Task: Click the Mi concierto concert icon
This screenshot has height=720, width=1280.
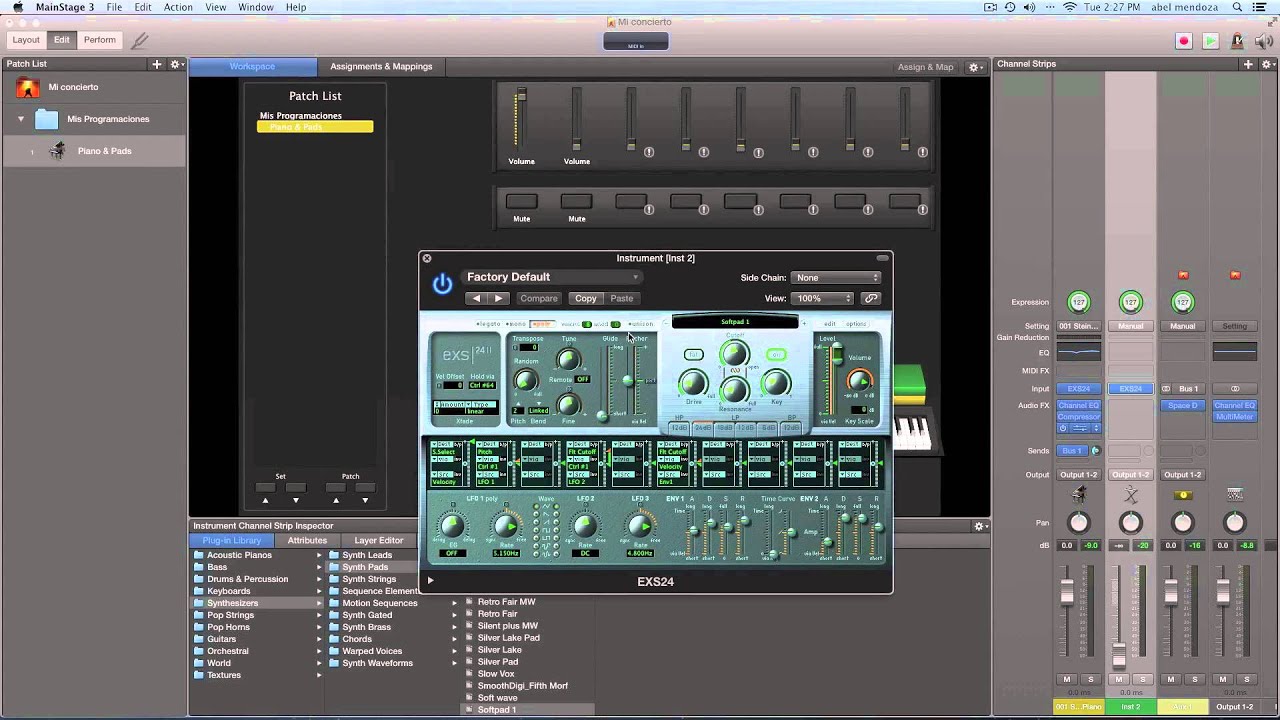Action: 28,87
